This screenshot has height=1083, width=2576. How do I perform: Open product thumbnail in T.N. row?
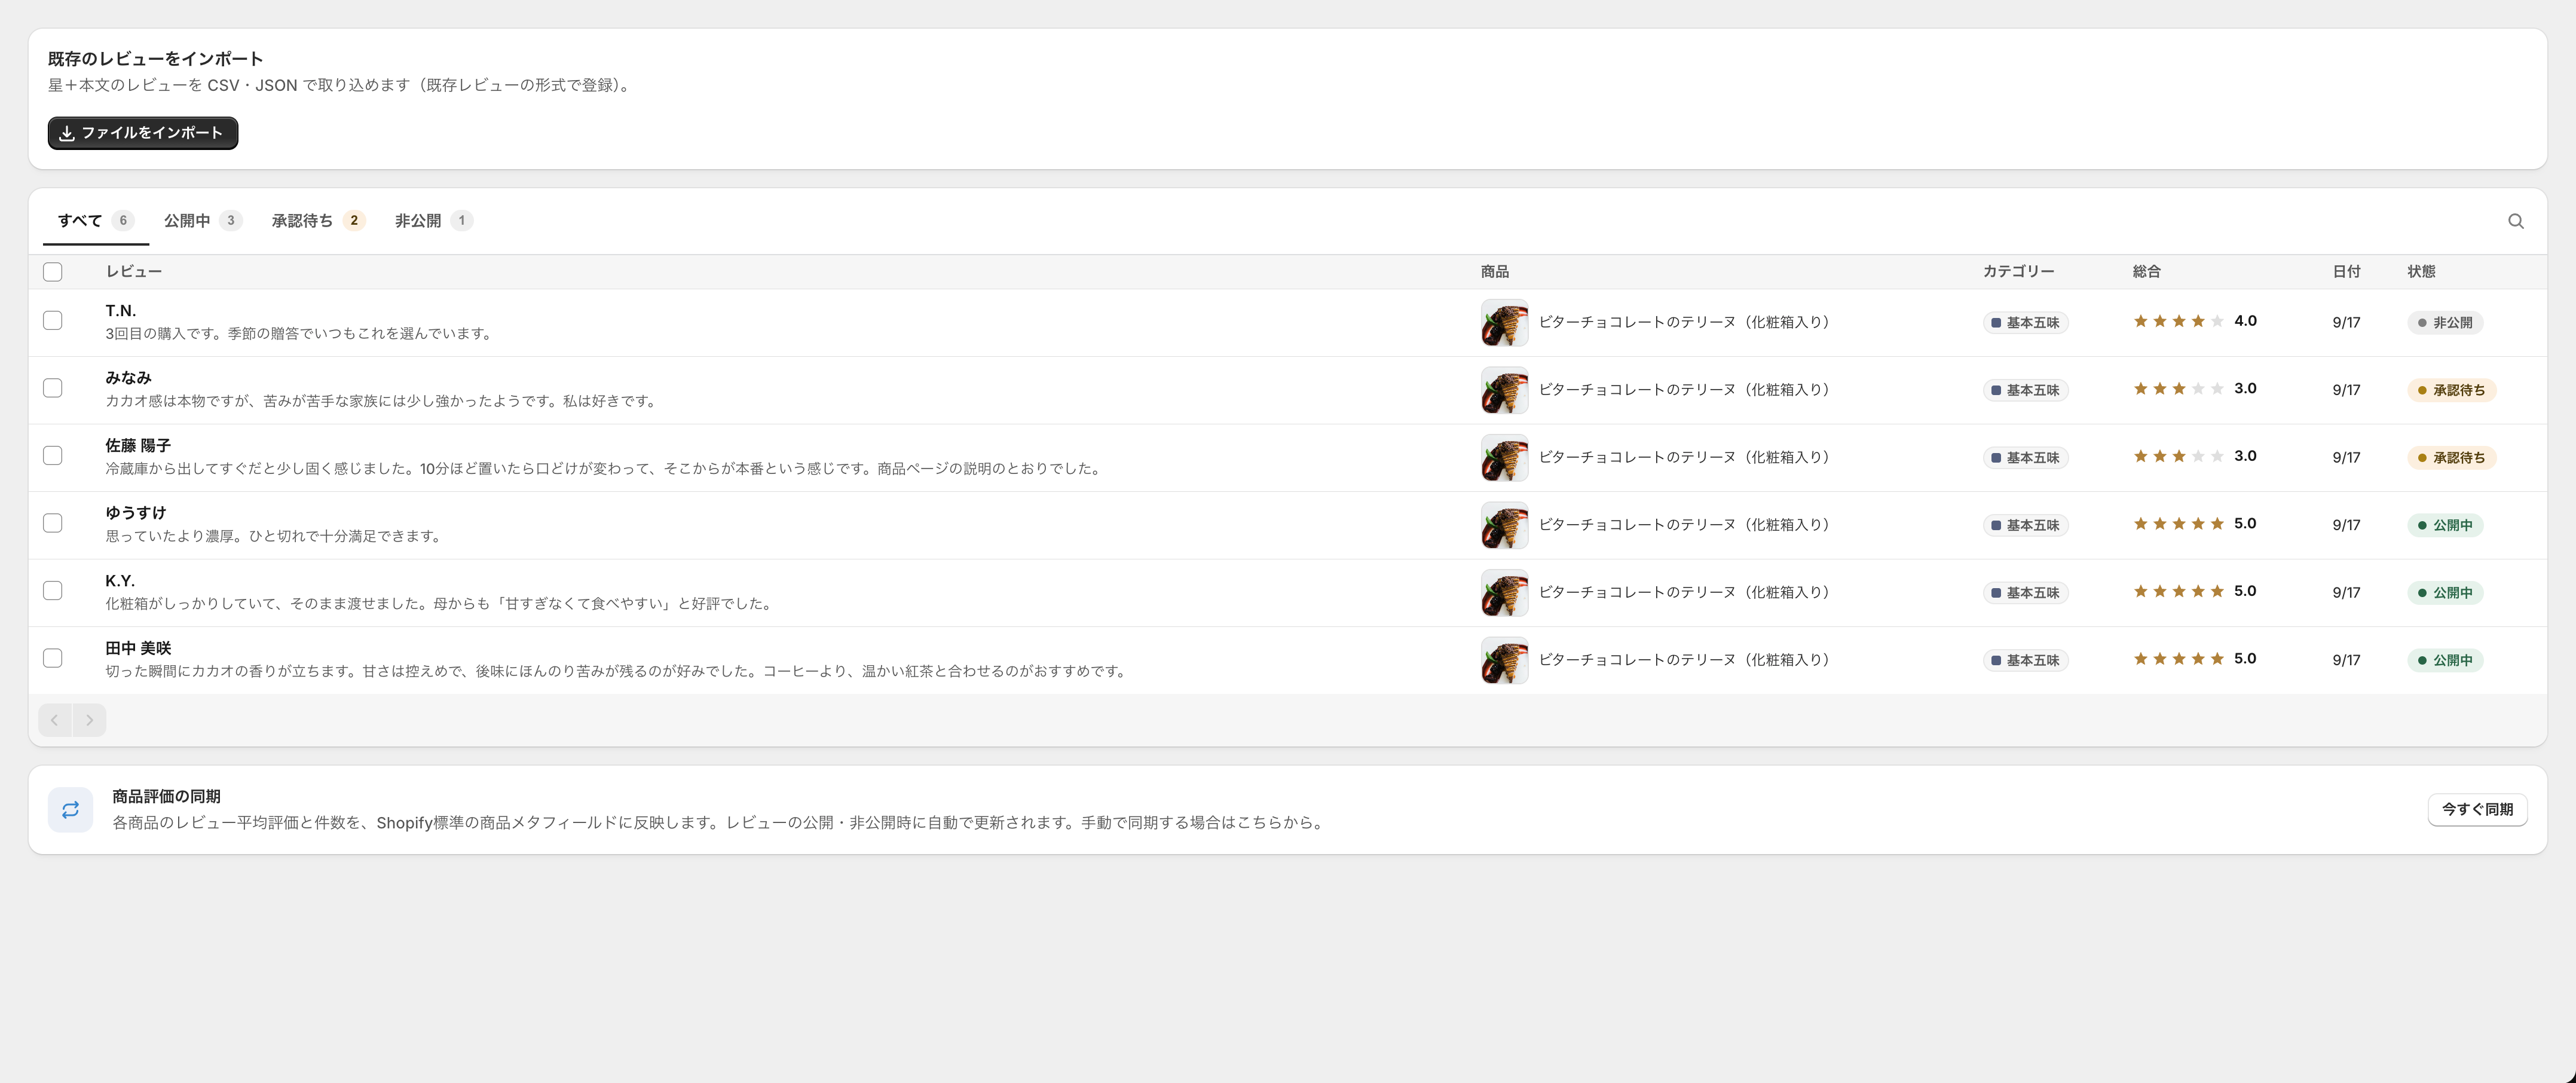pos(1504,323)
